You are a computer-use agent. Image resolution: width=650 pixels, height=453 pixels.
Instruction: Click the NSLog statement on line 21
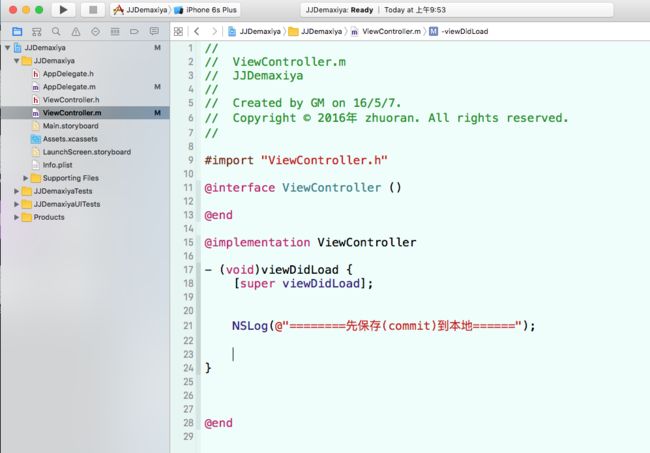pos(383,326)
